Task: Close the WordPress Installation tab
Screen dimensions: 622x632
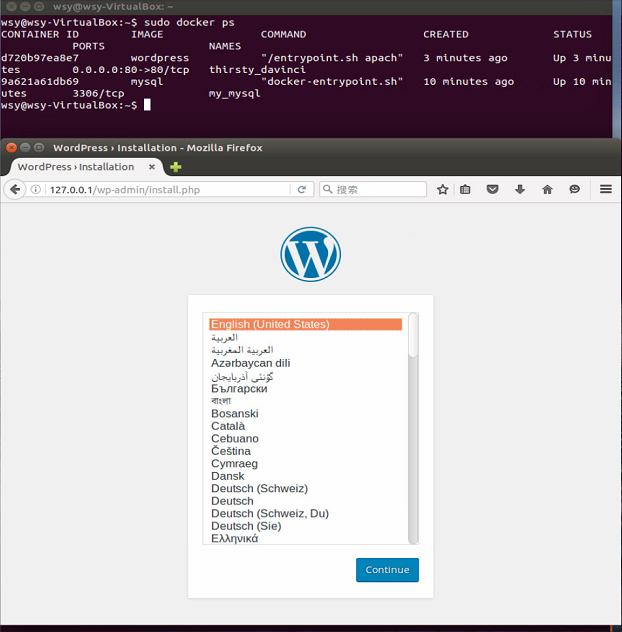Action: 152,167
